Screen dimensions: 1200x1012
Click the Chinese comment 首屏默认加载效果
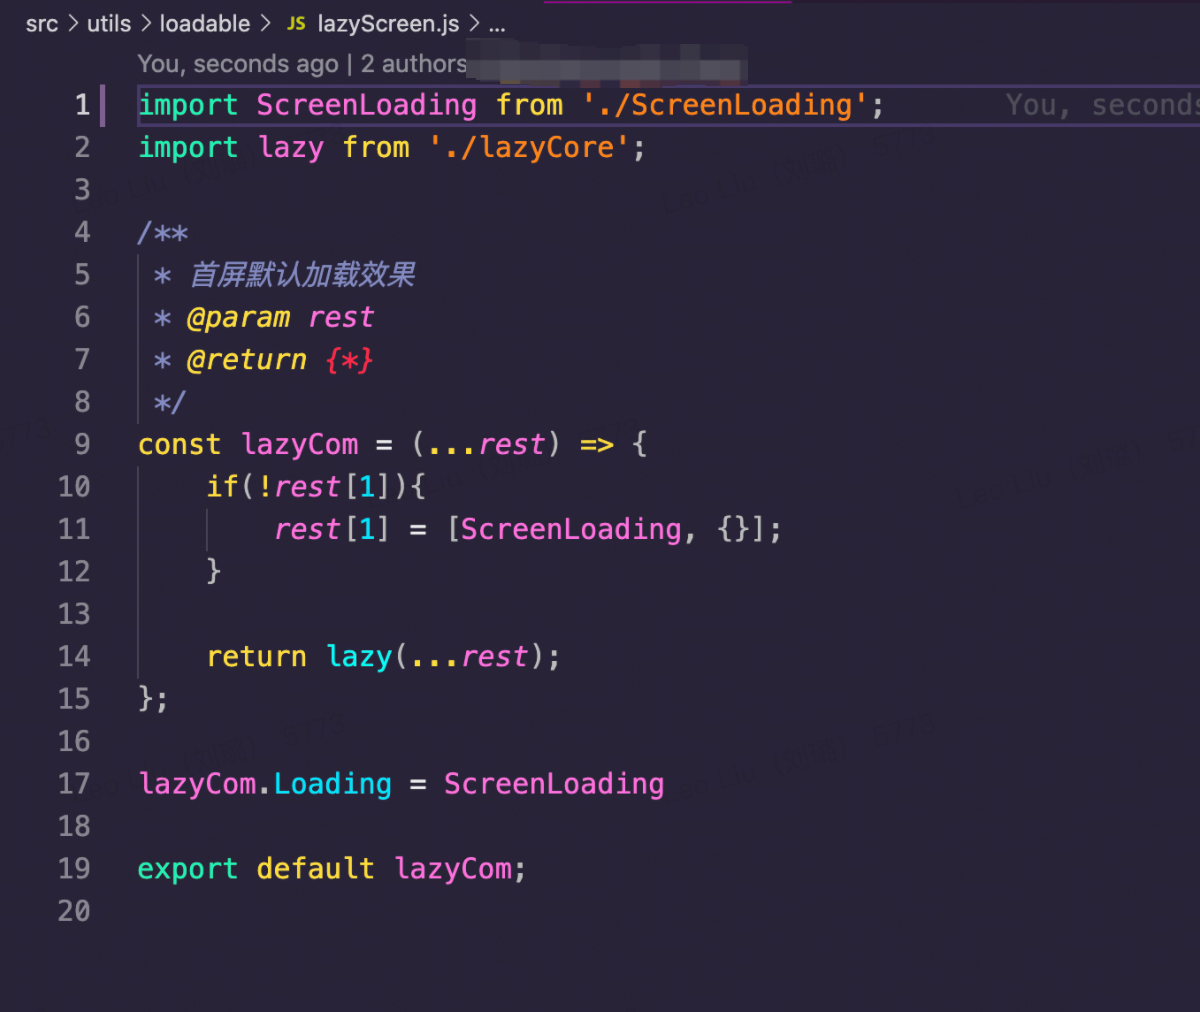(x=302, y=275)
